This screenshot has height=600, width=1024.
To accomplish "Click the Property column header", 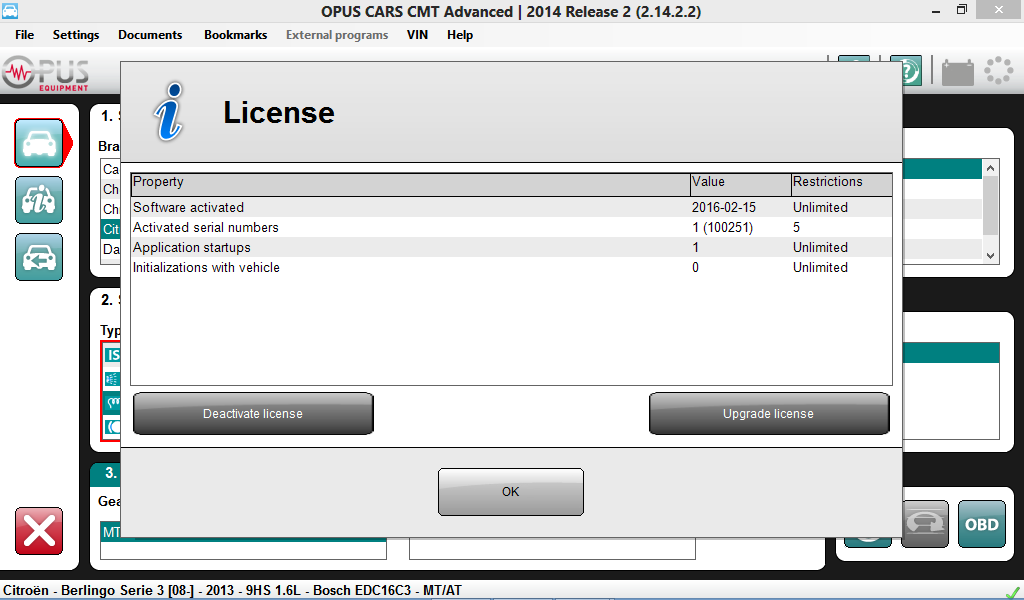I will point(410,185).
